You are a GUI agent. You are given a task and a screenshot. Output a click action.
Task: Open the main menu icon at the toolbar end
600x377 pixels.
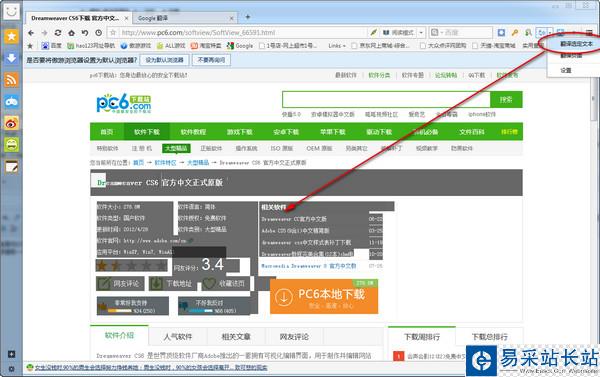589,33
